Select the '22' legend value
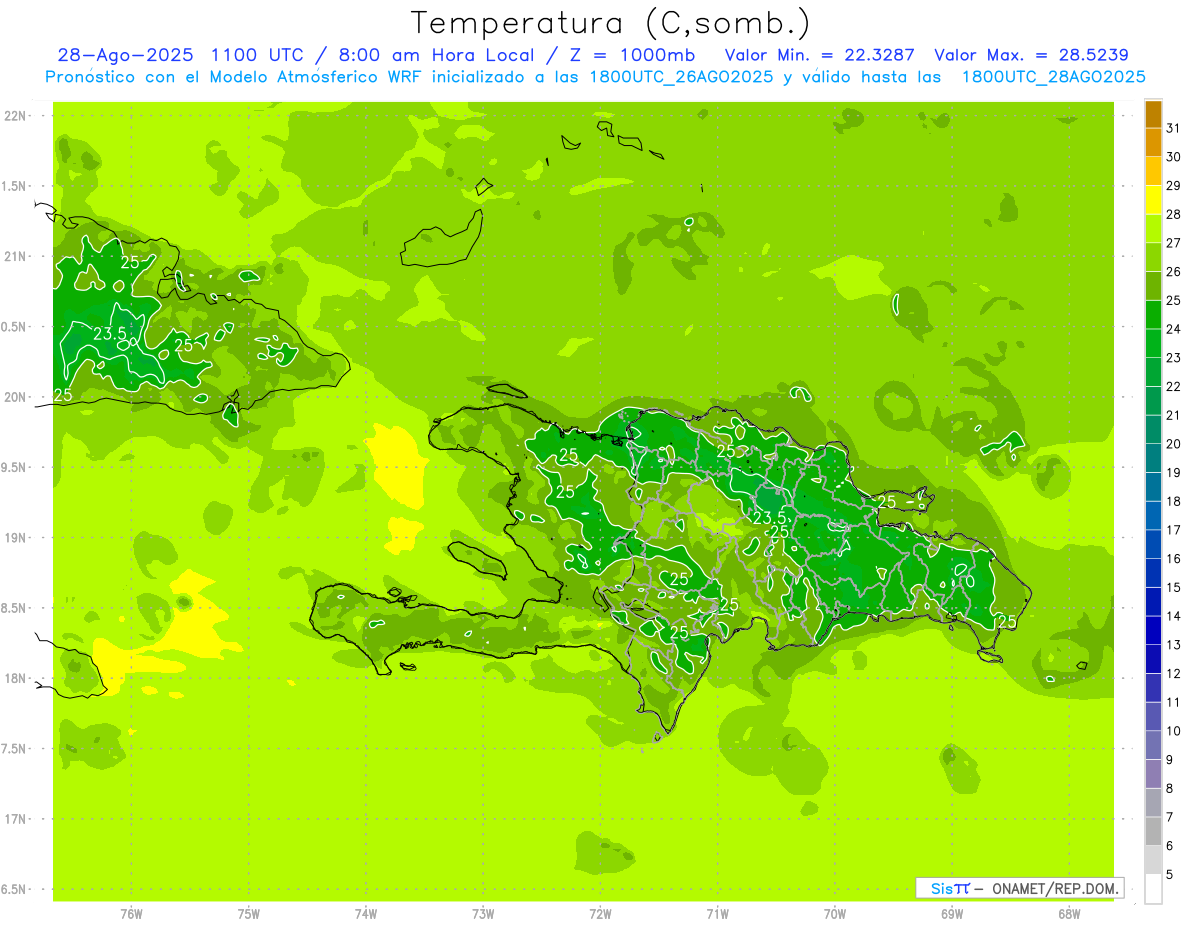Viewport: 1200px width, 927px height. pyautogui.click(x=1173, y=386)
